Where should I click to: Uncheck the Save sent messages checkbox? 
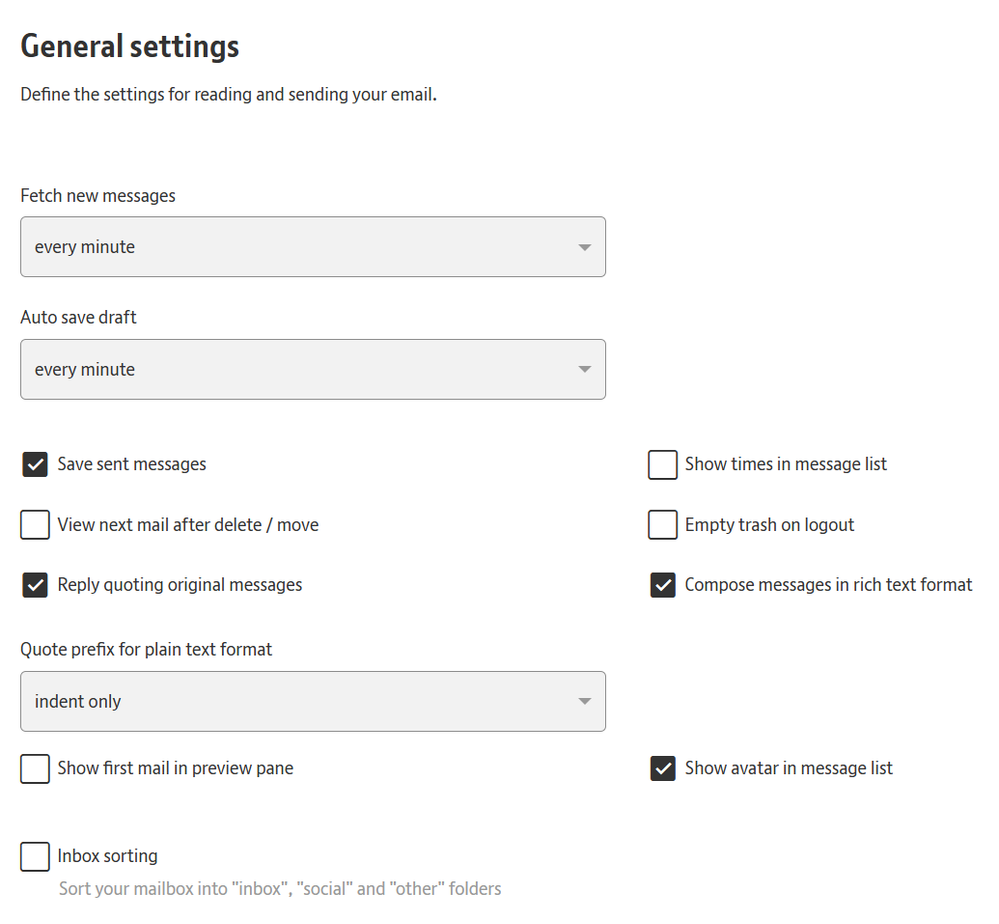35,465
